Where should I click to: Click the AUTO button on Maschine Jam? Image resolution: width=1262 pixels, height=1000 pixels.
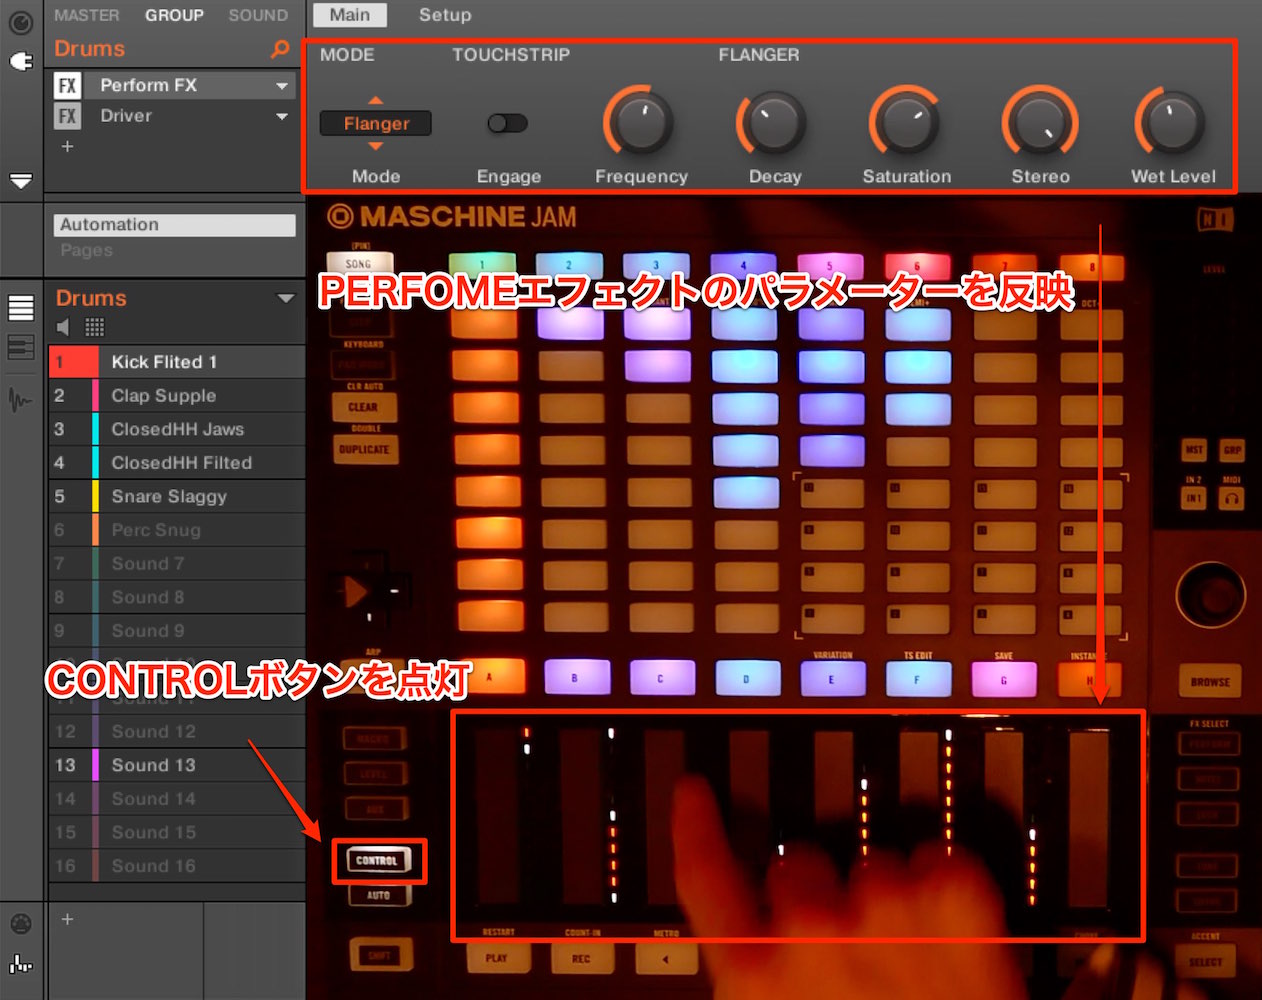[378, 895]
